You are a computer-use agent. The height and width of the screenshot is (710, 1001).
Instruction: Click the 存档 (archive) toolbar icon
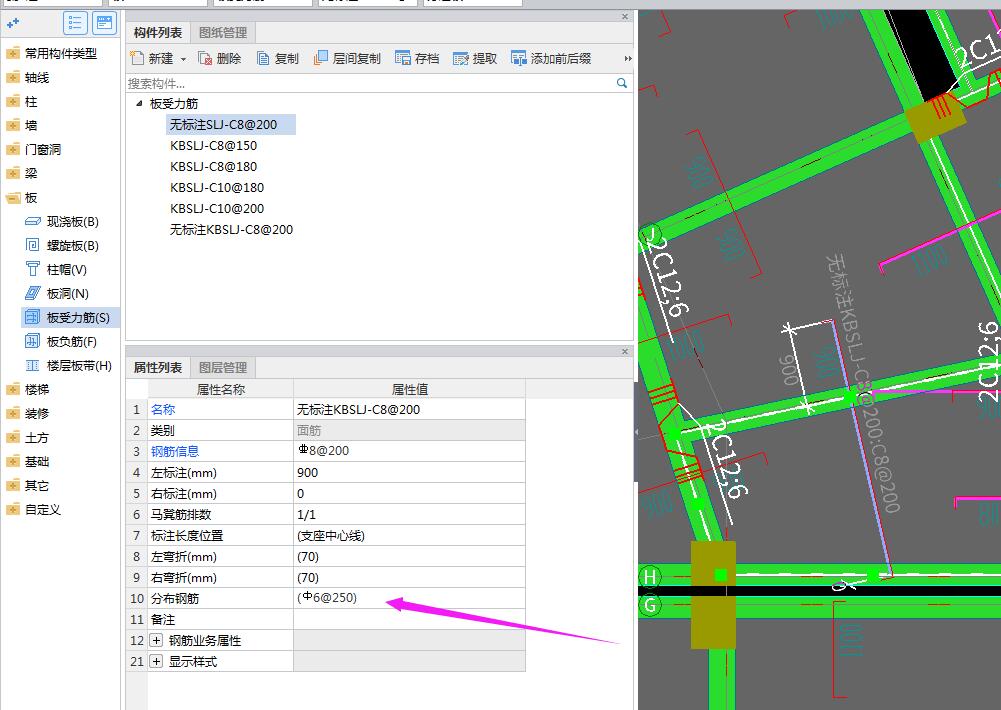click(403, 59)
